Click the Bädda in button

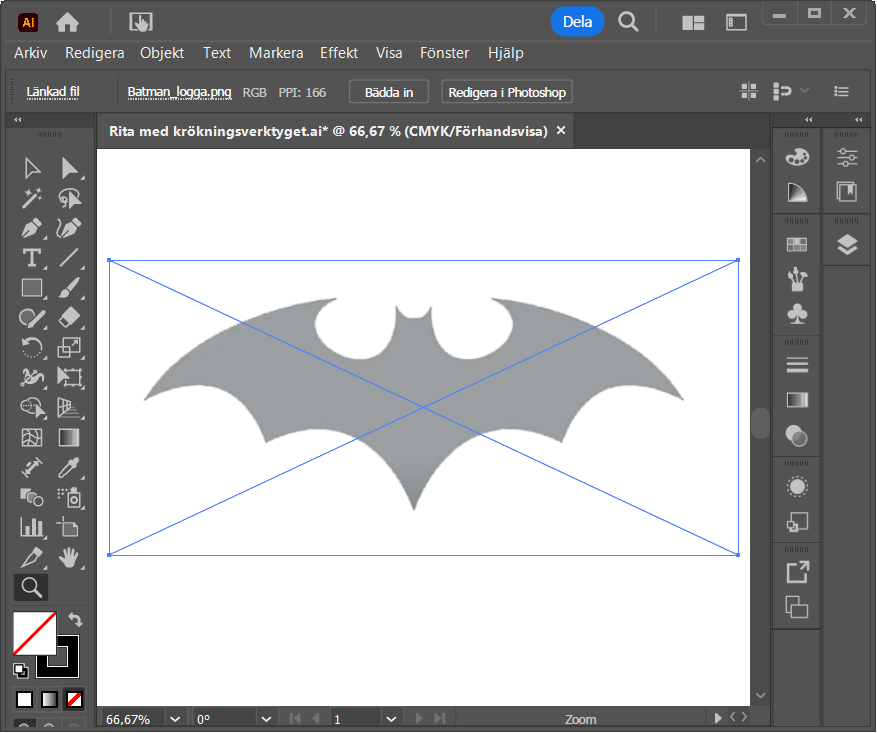[x=389, y=92]
